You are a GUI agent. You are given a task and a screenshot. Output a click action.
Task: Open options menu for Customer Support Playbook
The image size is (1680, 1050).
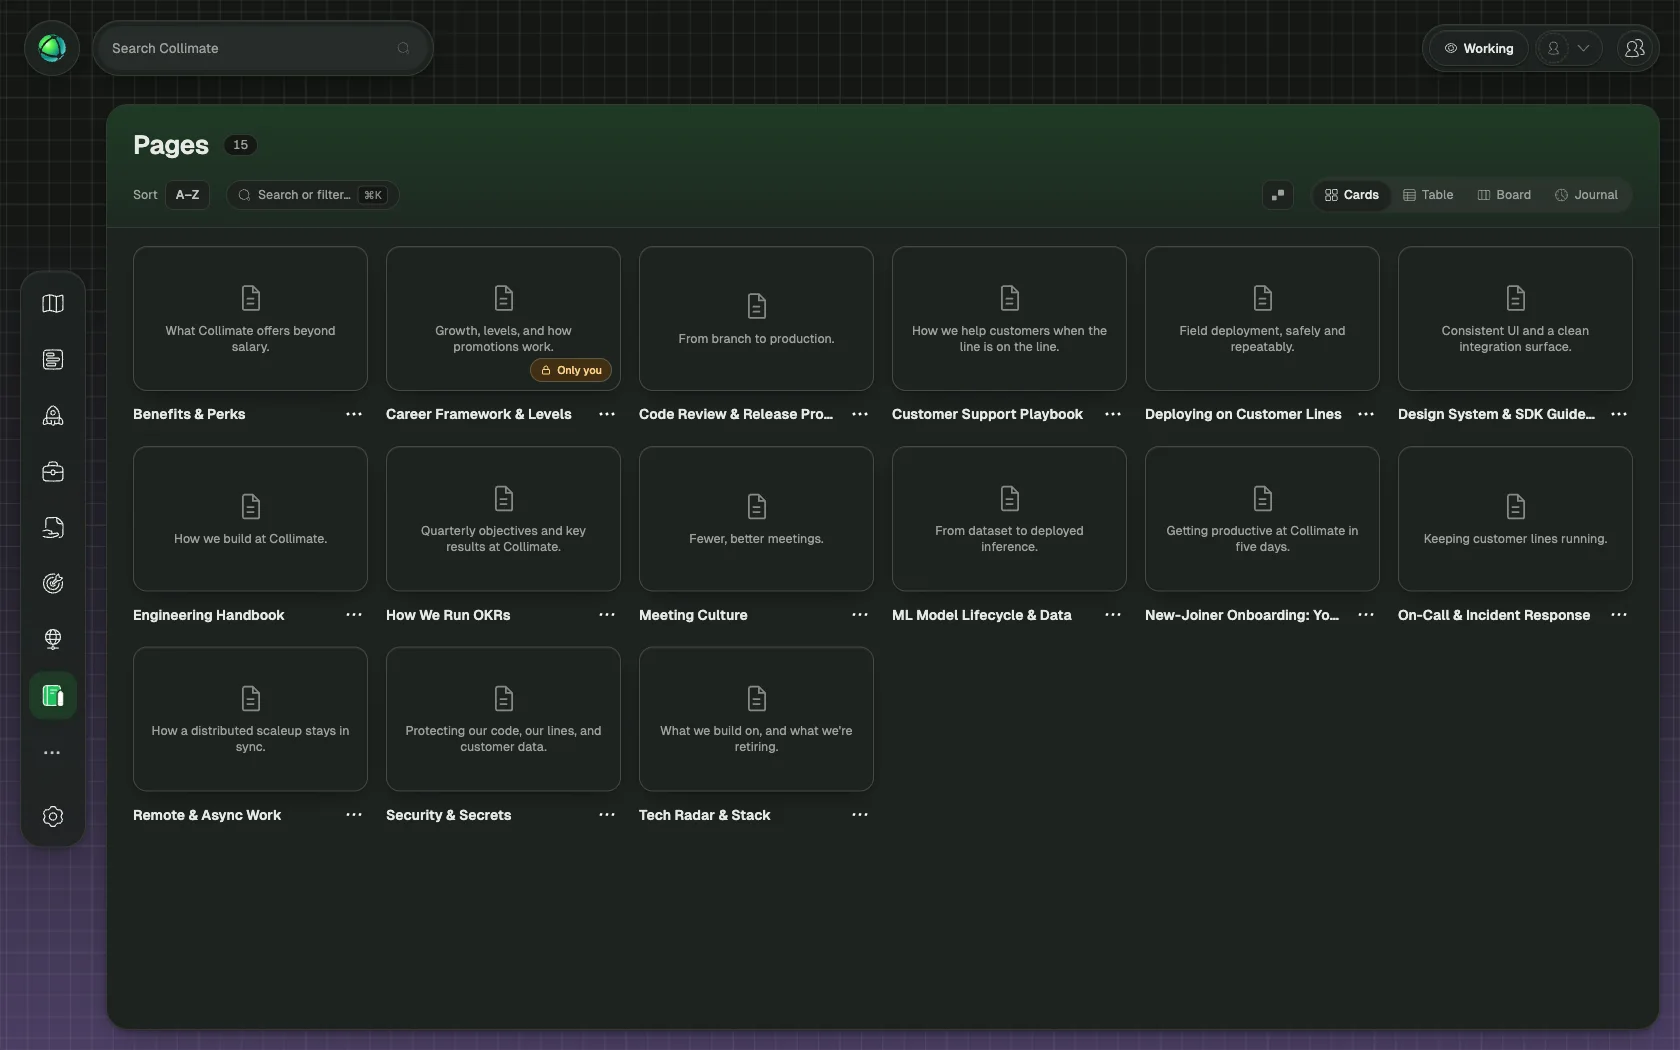(x=1113, y=414)
